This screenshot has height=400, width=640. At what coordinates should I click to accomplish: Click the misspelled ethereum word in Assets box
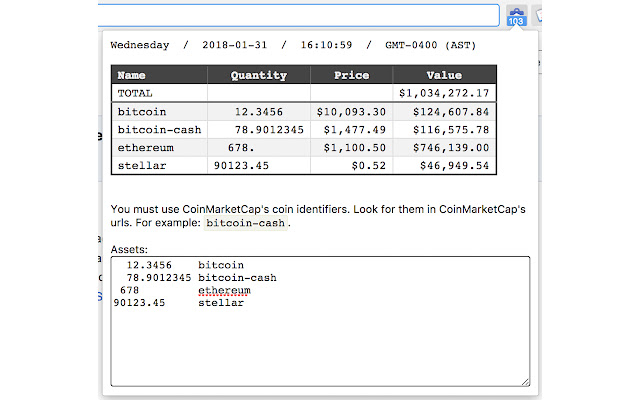tap(224, 291)
